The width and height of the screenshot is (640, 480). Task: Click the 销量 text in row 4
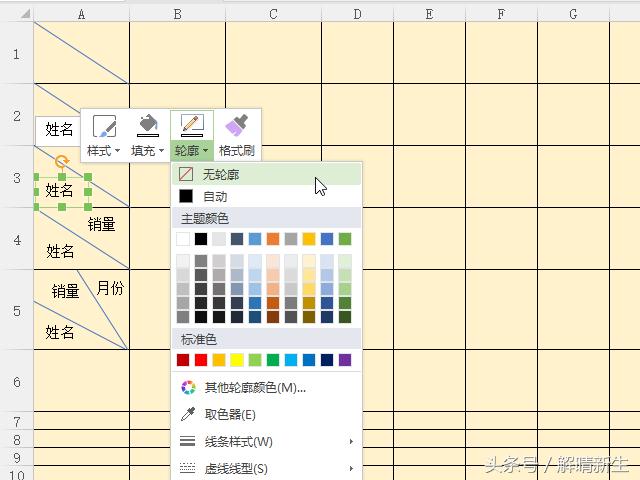coord(102,224)
